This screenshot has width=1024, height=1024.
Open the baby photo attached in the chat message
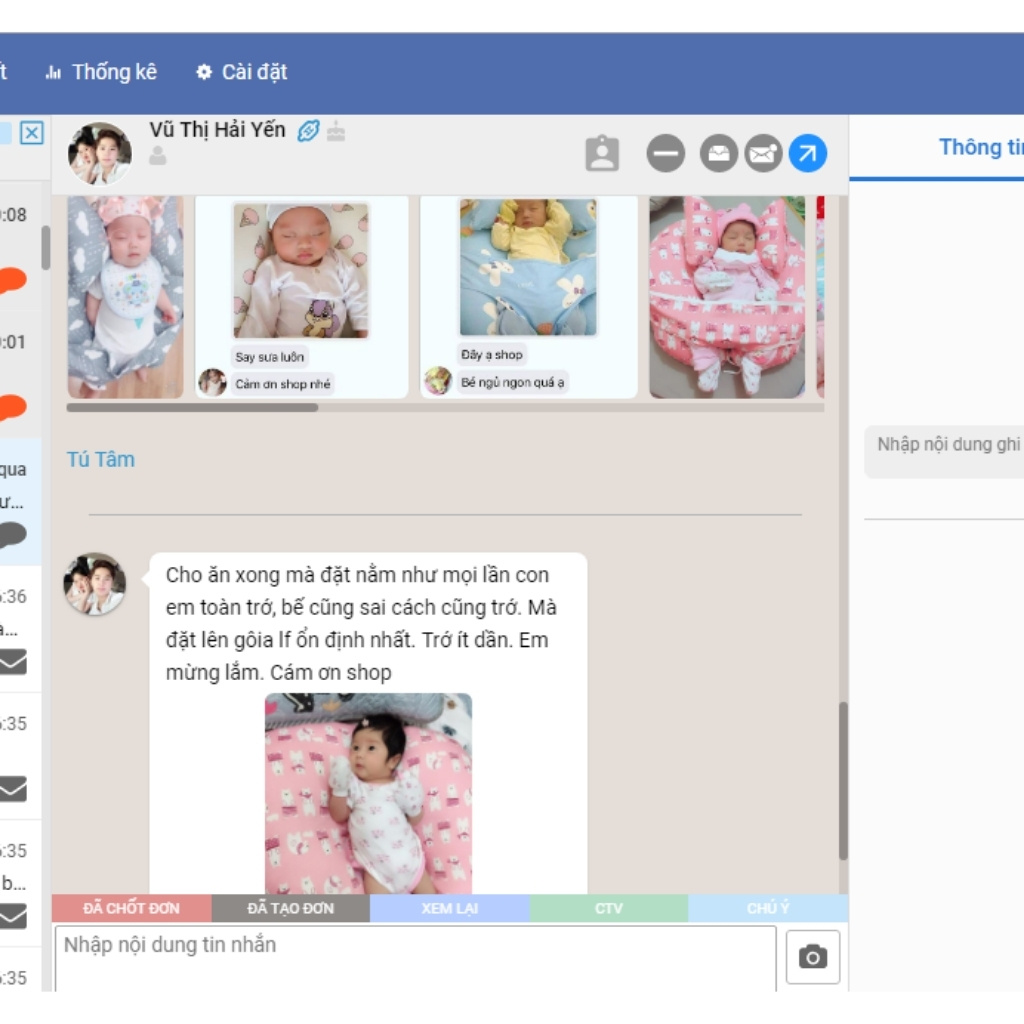tap(368, 793)
